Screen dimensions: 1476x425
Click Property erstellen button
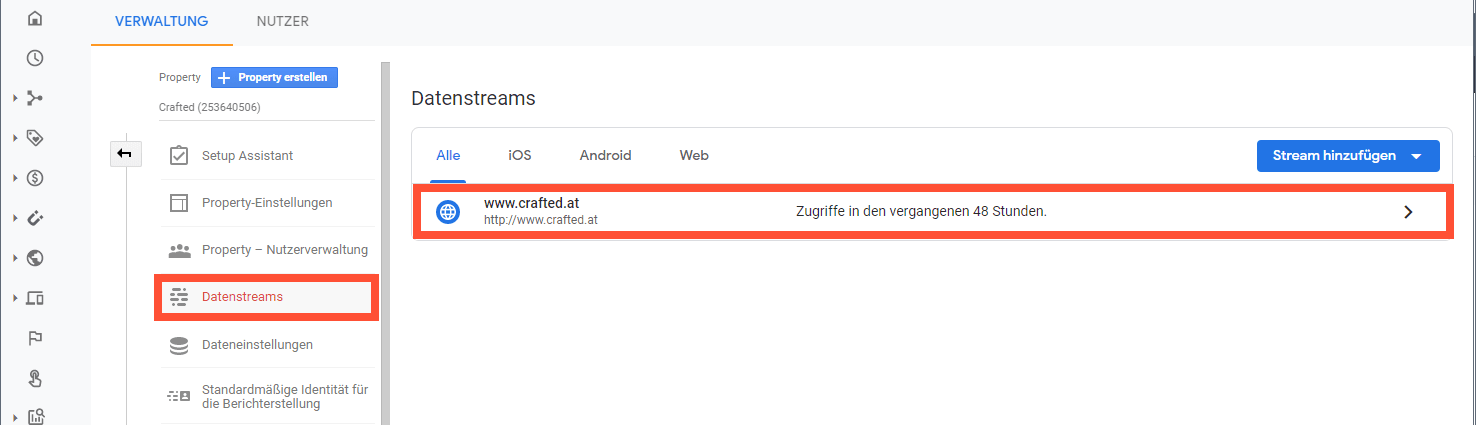[x=275, y=77]
